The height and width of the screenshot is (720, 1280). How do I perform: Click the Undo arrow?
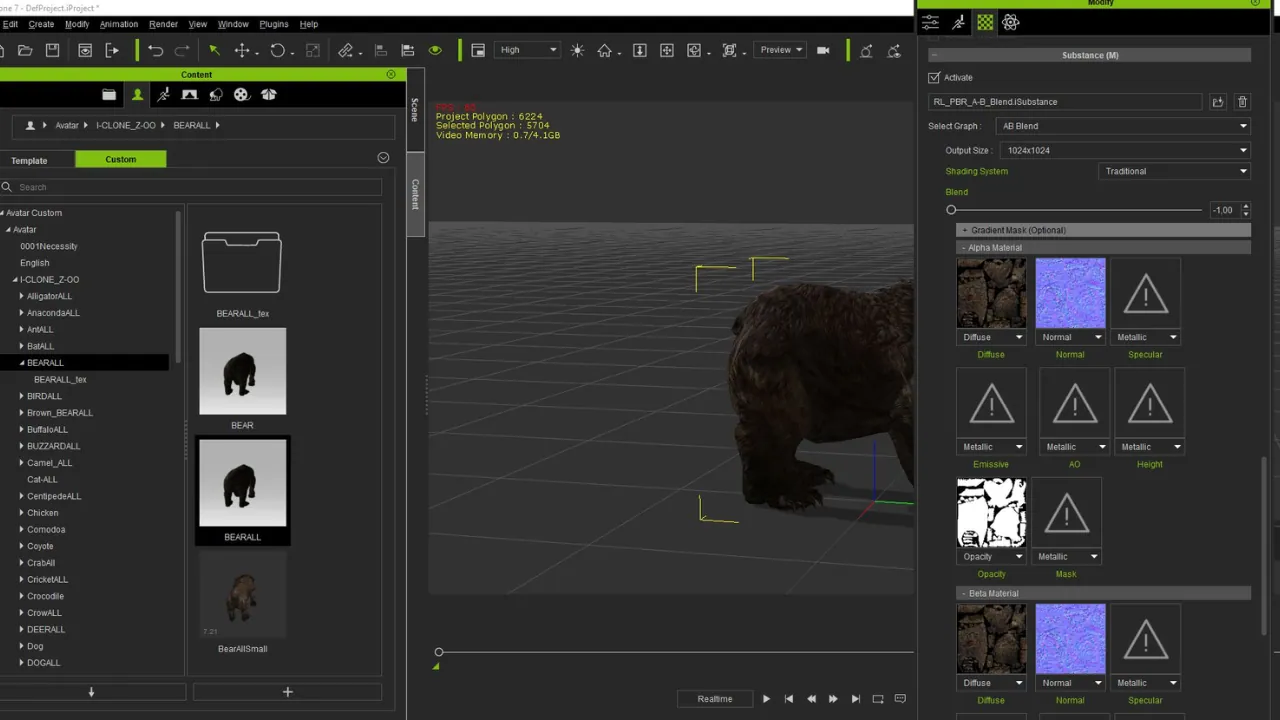point(155,50)
